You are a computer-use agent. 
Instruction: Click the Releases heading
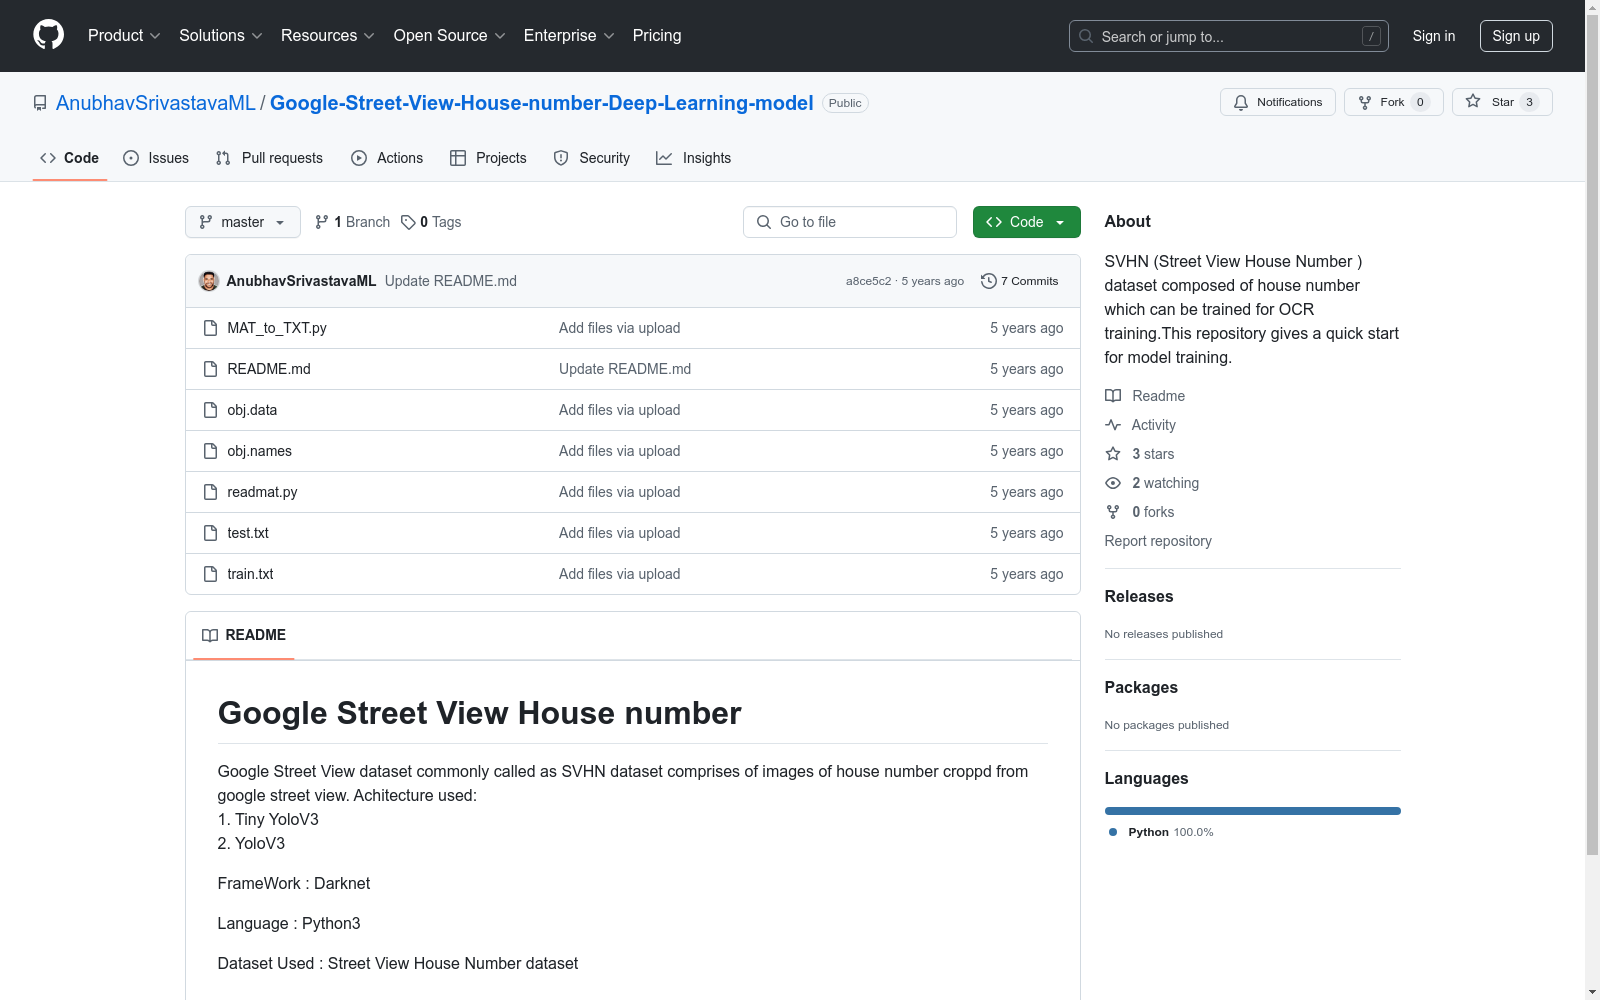click(x=1139, y=596)
